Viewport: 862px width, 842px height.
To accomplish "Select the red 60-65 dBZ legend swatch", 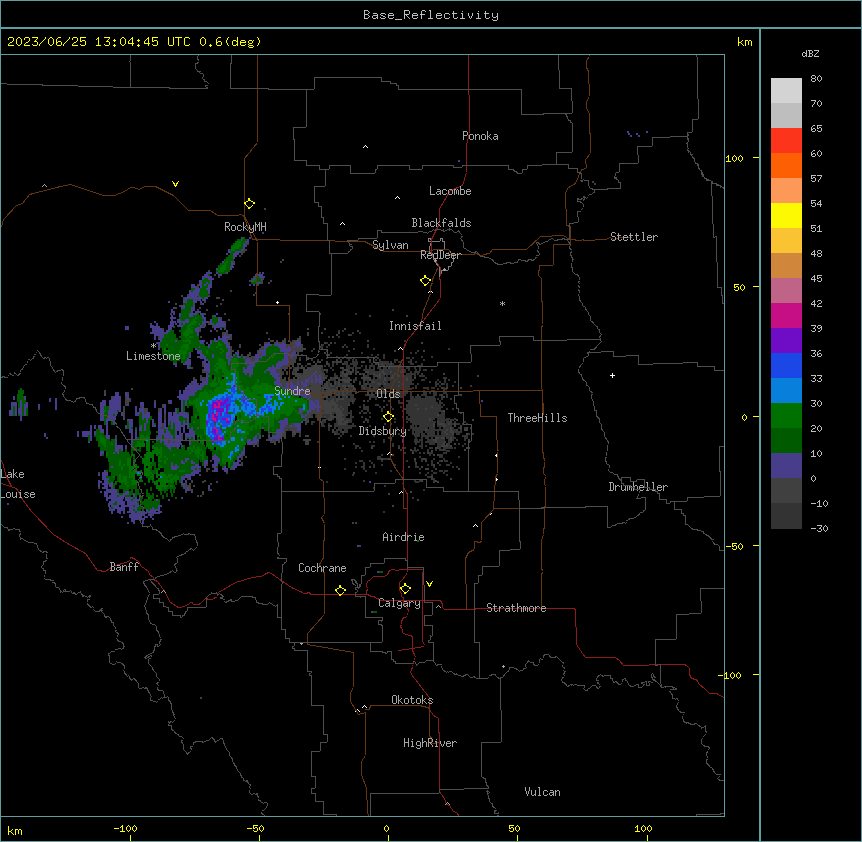I will tap(786, 141).
